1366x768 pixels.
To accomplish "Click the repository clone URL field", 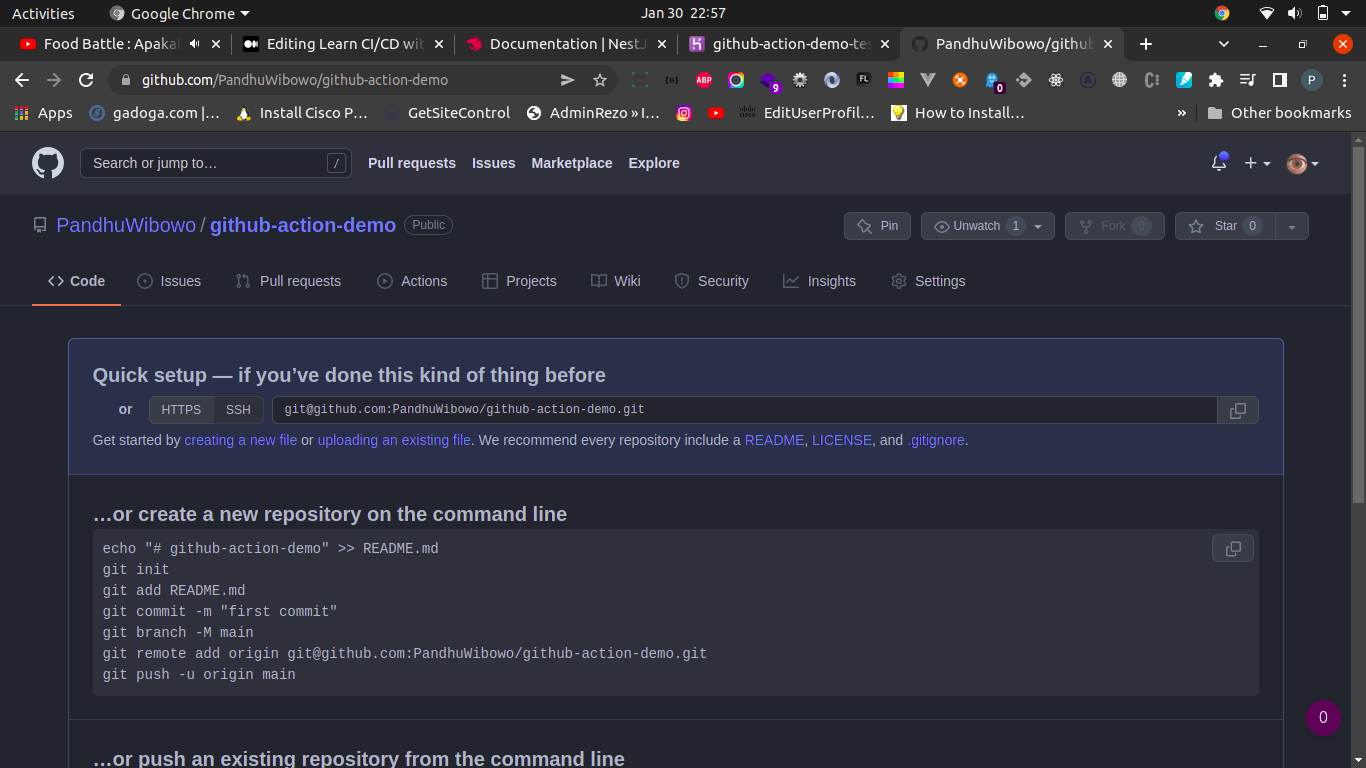I will pyautogui.click(x=744, y=410).
